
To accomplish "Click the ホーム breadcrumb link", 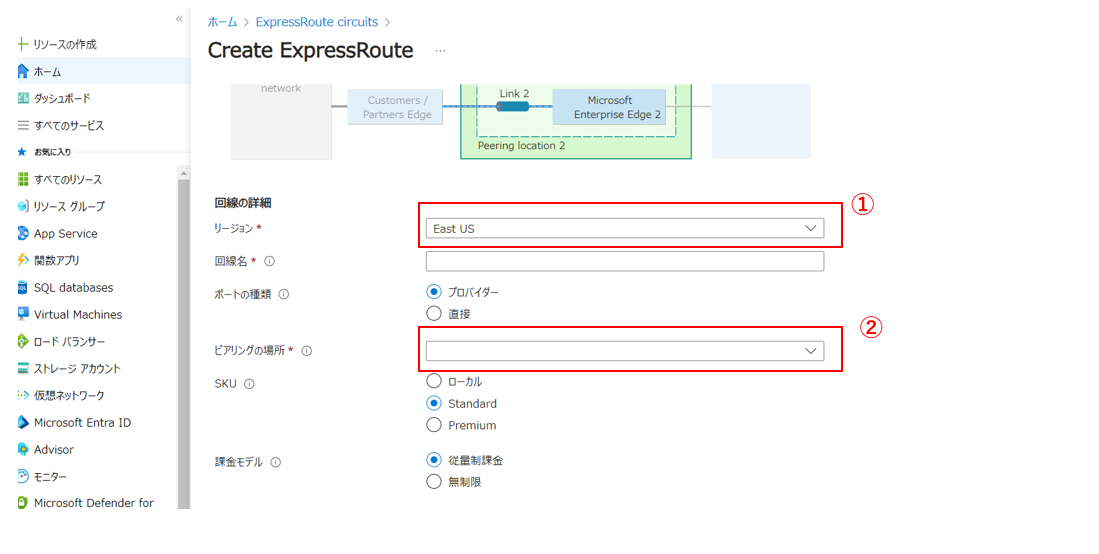I will click(x=222, y=22).
